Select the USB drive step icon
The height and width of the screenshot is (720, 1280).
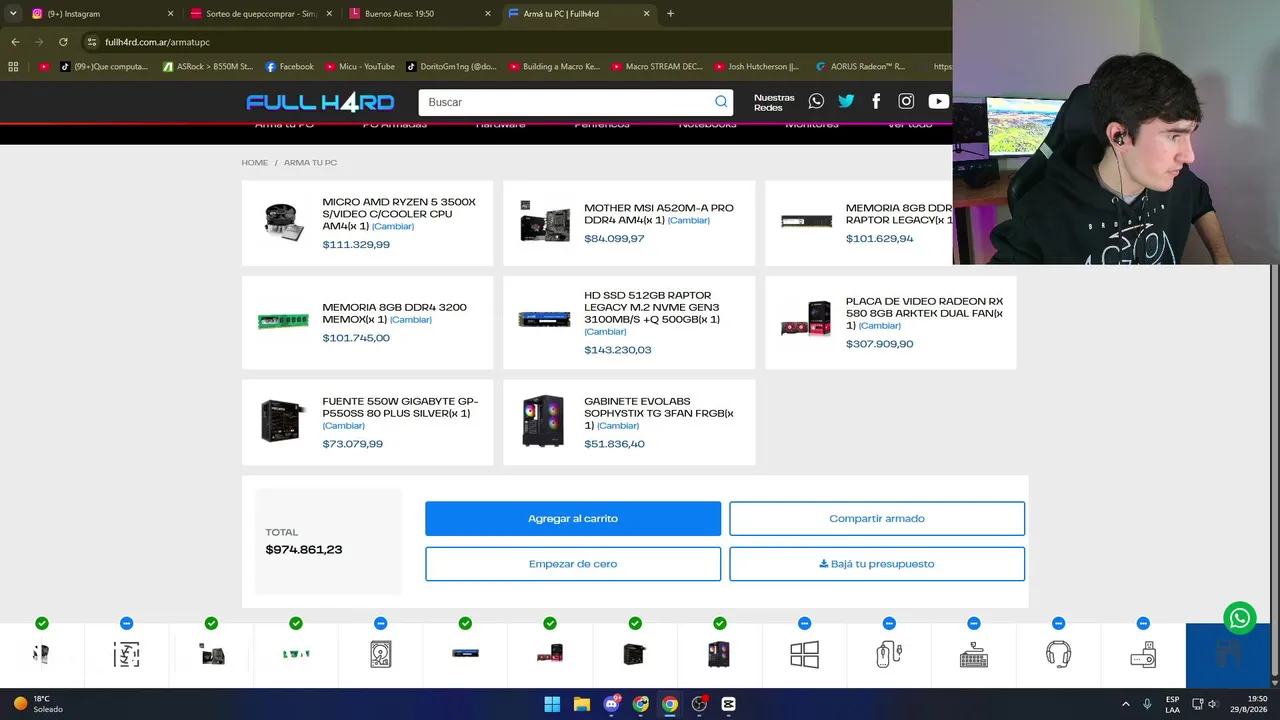tap(1143, 654)
